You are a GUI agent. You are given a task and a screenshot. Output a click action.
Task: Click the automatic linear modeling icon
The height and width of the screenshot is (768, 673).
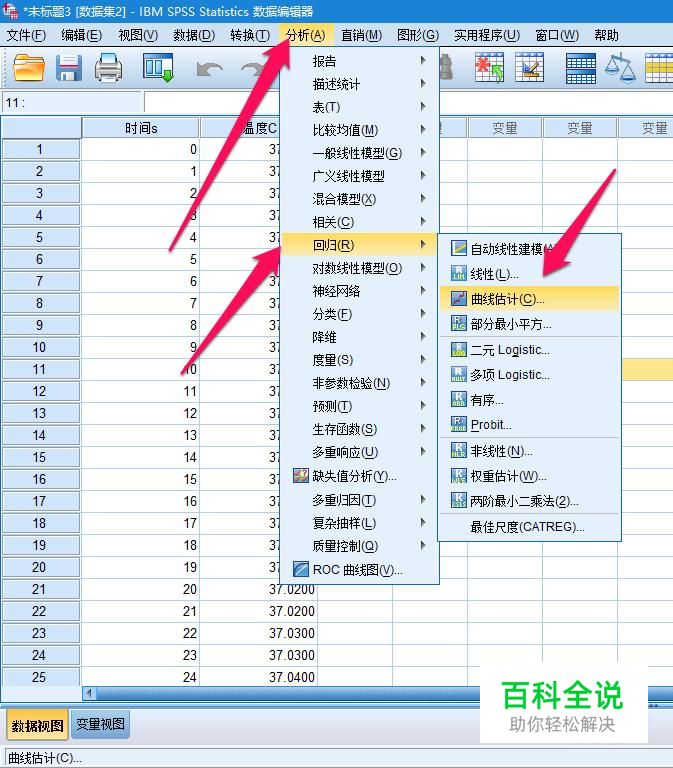[458, 248]
